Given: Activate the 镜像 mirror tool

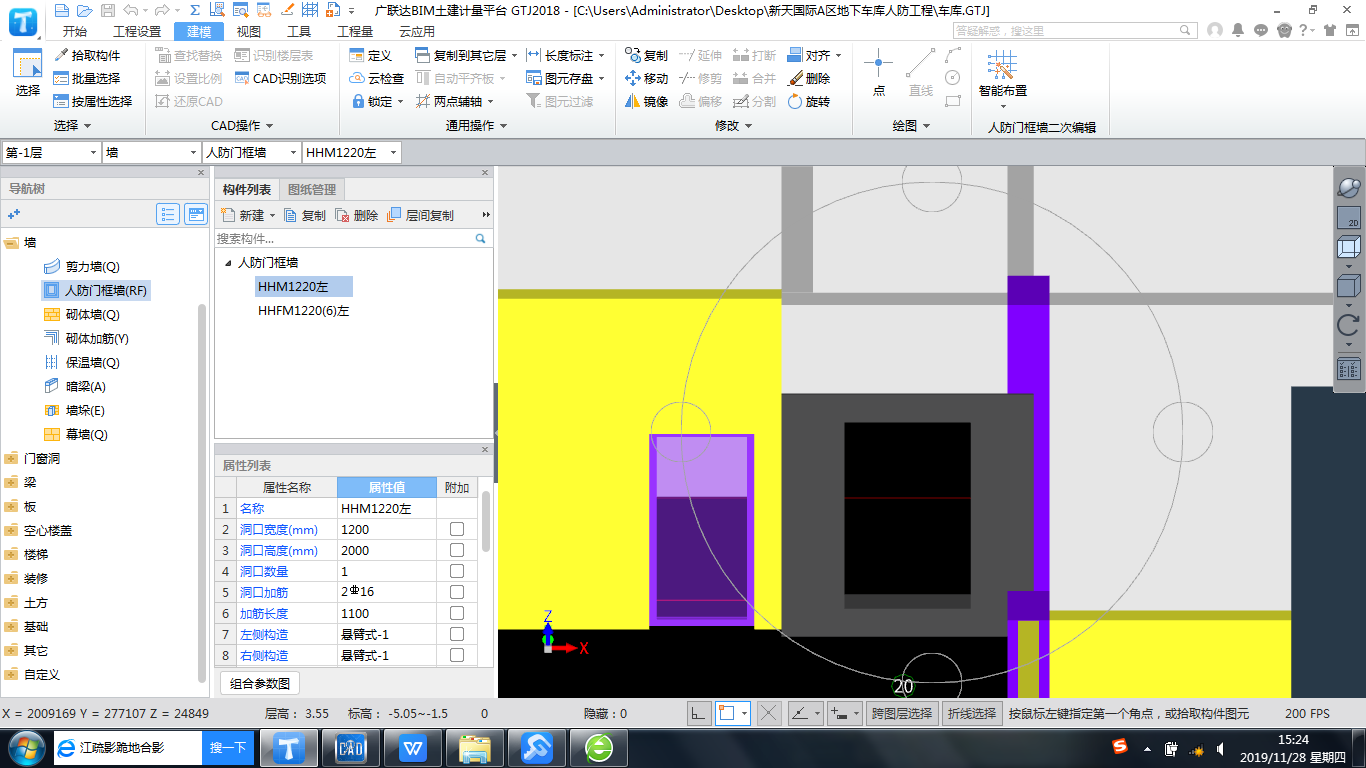Looking at the screenshot, I should point(646,101).
